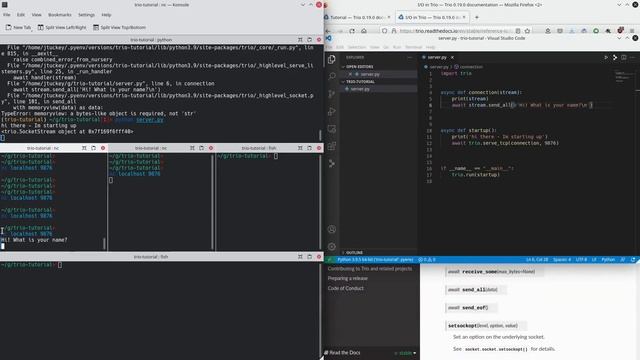Screen dimensions: 640x360
Task: Open Explorer panel more actions ellipsis
Action: point(410,58)
